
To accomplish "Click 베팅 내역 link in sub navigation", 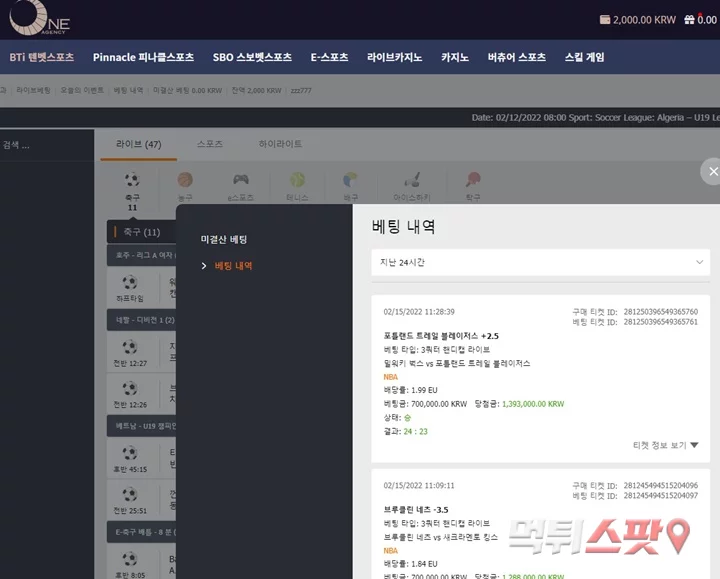I will [x=128, y=90].
